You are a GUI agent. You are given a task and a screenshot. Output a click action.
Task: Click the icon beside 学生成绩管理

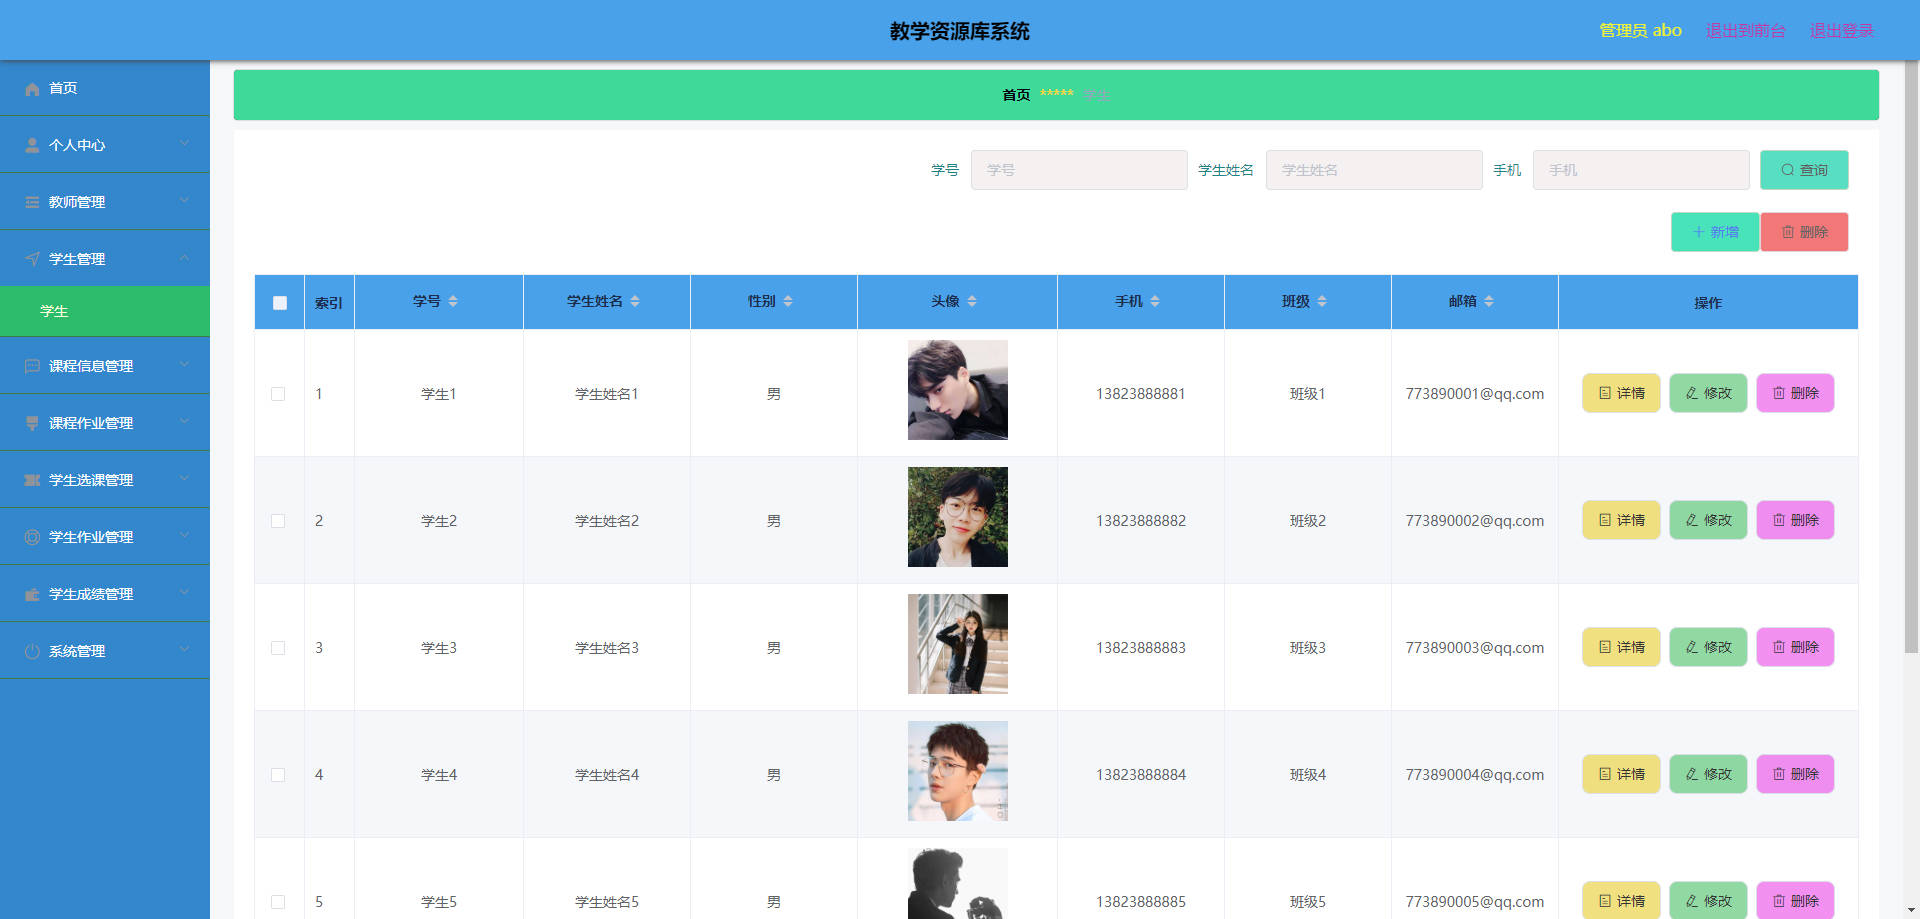(32, 595)
